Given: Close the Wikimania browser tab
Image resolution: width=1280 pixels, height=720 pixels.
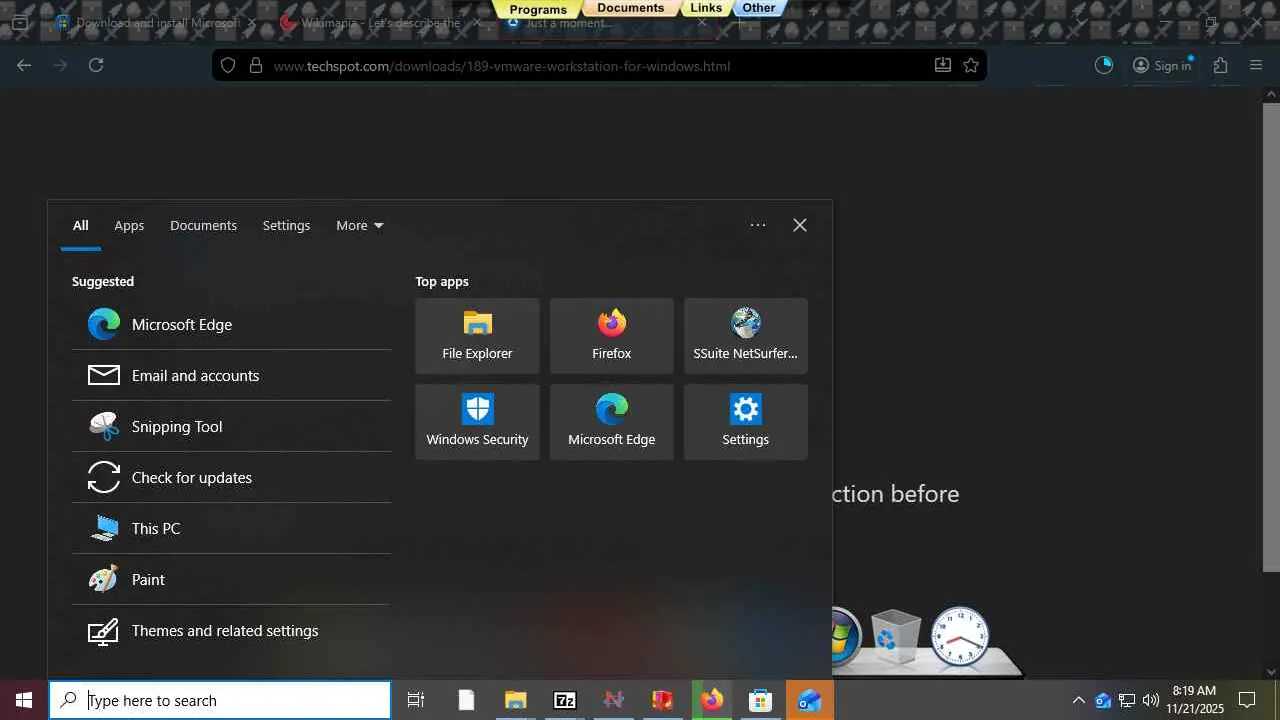Looking at the screenshot, I should (x=476, y=23).
